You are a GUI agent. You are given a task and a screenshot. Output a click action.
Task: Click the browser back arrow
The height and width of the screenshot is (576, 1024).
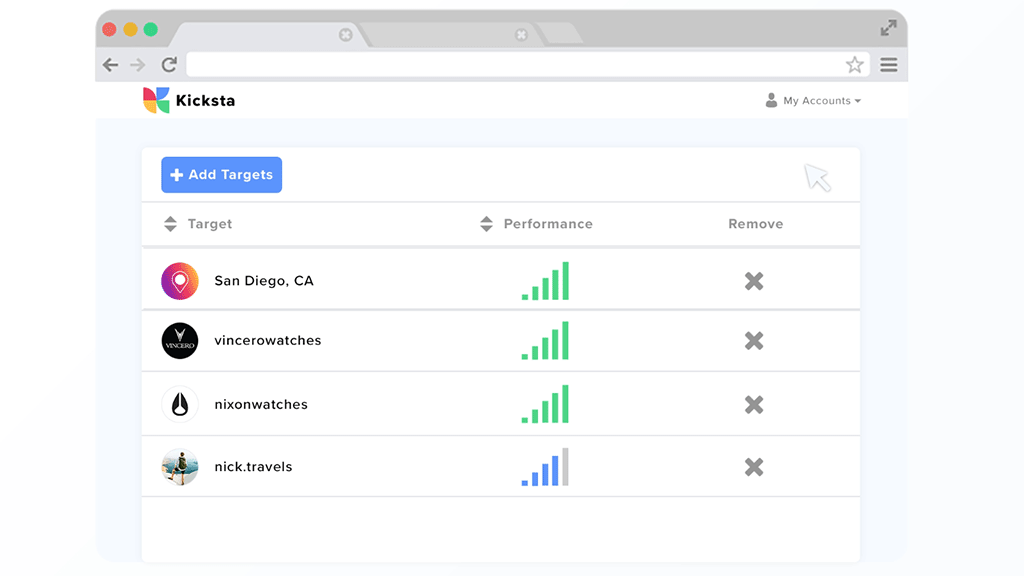coord(111,65)
